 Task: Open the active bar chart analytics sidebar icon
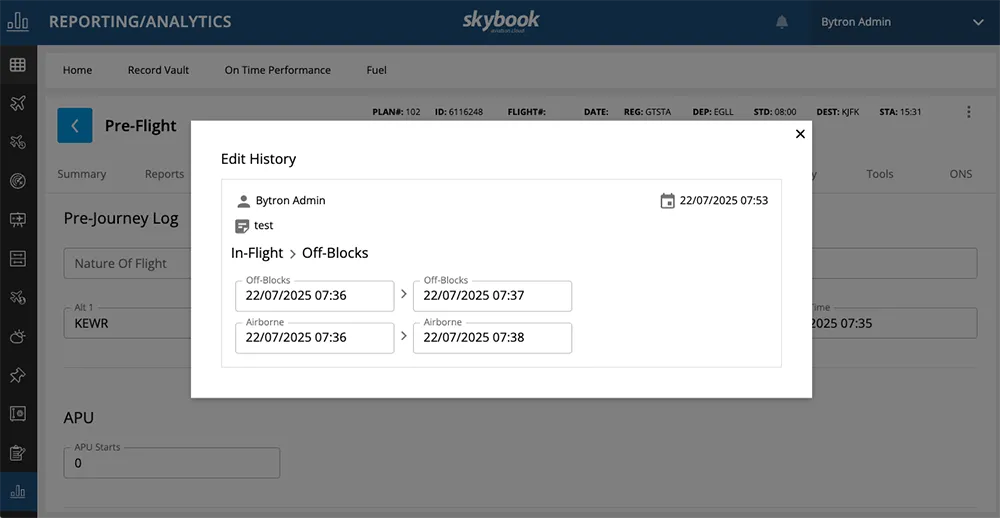click(18, 491)
